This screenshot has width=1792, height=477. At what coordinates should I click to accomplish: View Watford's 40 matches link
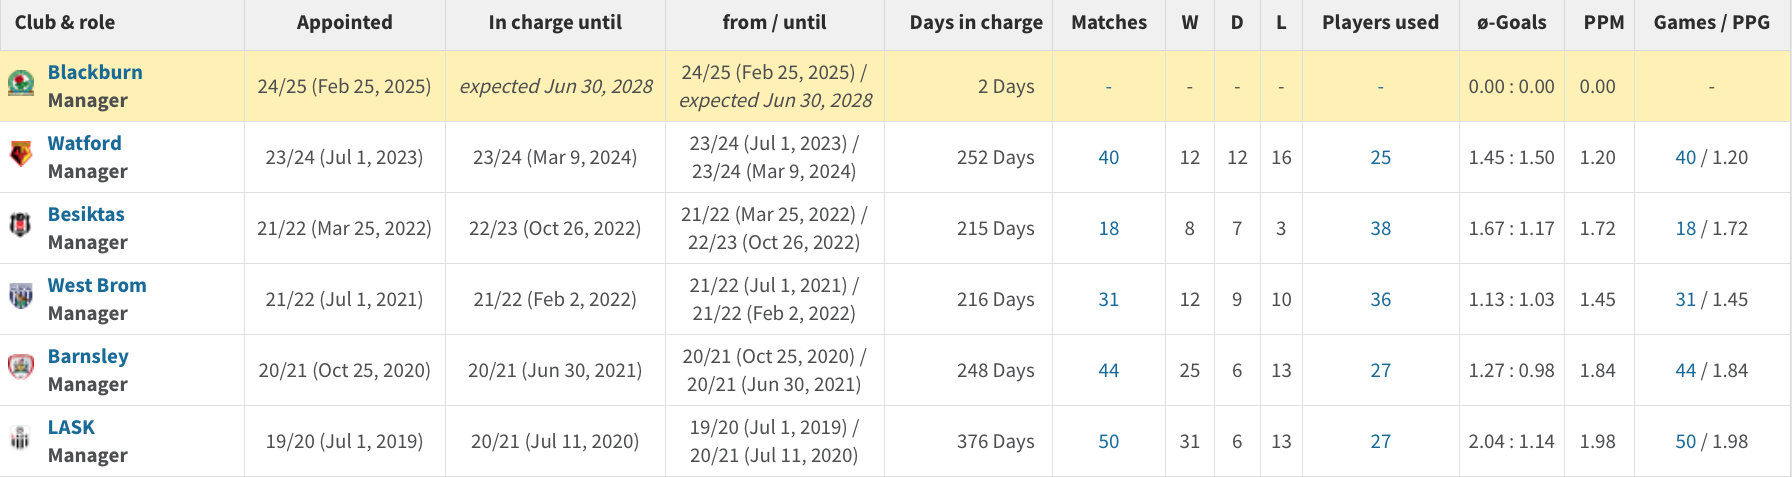pos(1109,157)
